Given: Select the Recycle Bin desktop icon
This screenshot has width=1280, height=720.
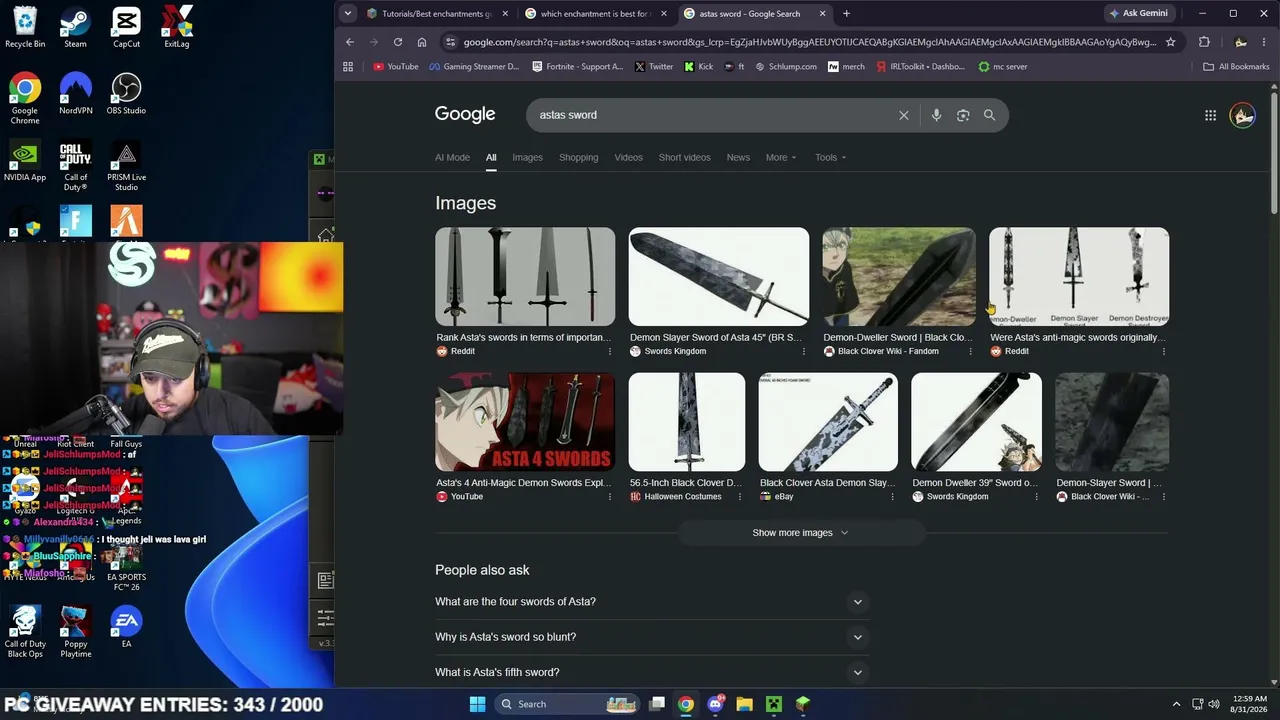Looking at the screenshot, I should (25, 28).
